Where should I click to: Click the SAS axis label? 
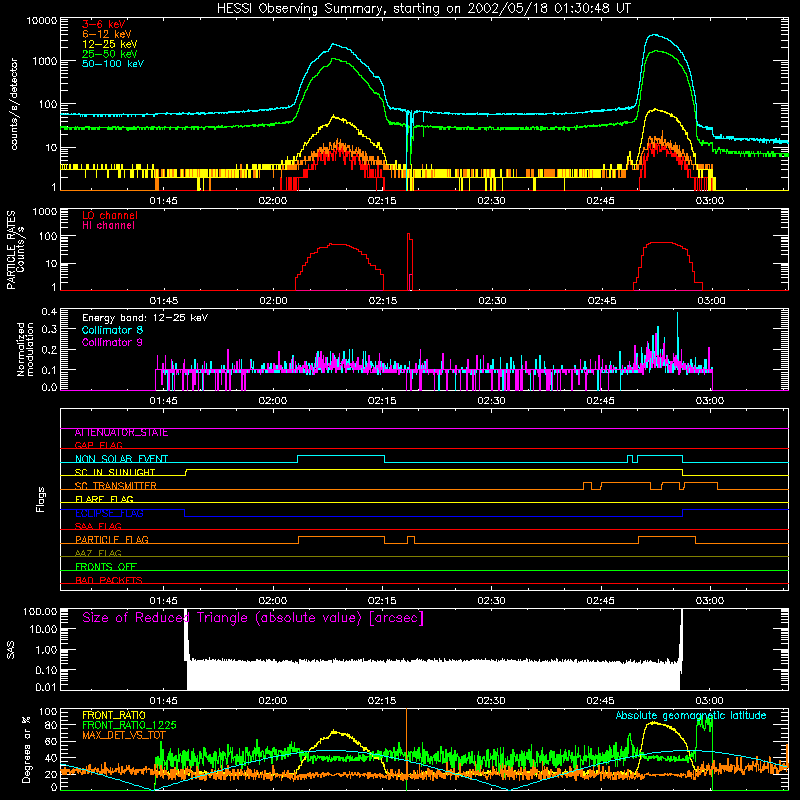[x=10, y=650]
